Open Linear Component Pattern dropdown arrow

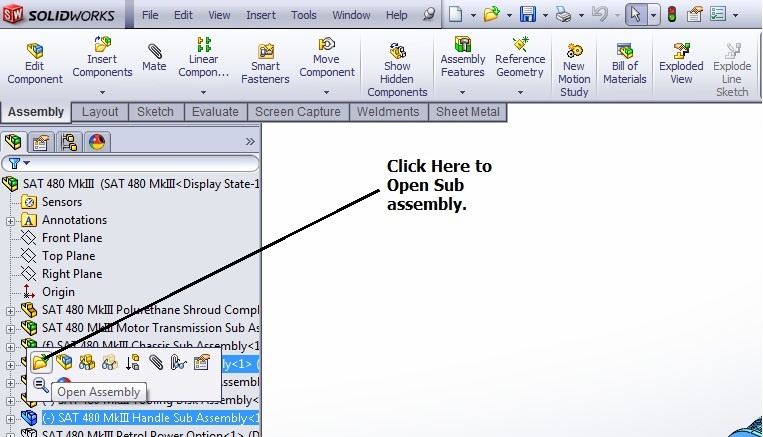(x=203, y=92)
